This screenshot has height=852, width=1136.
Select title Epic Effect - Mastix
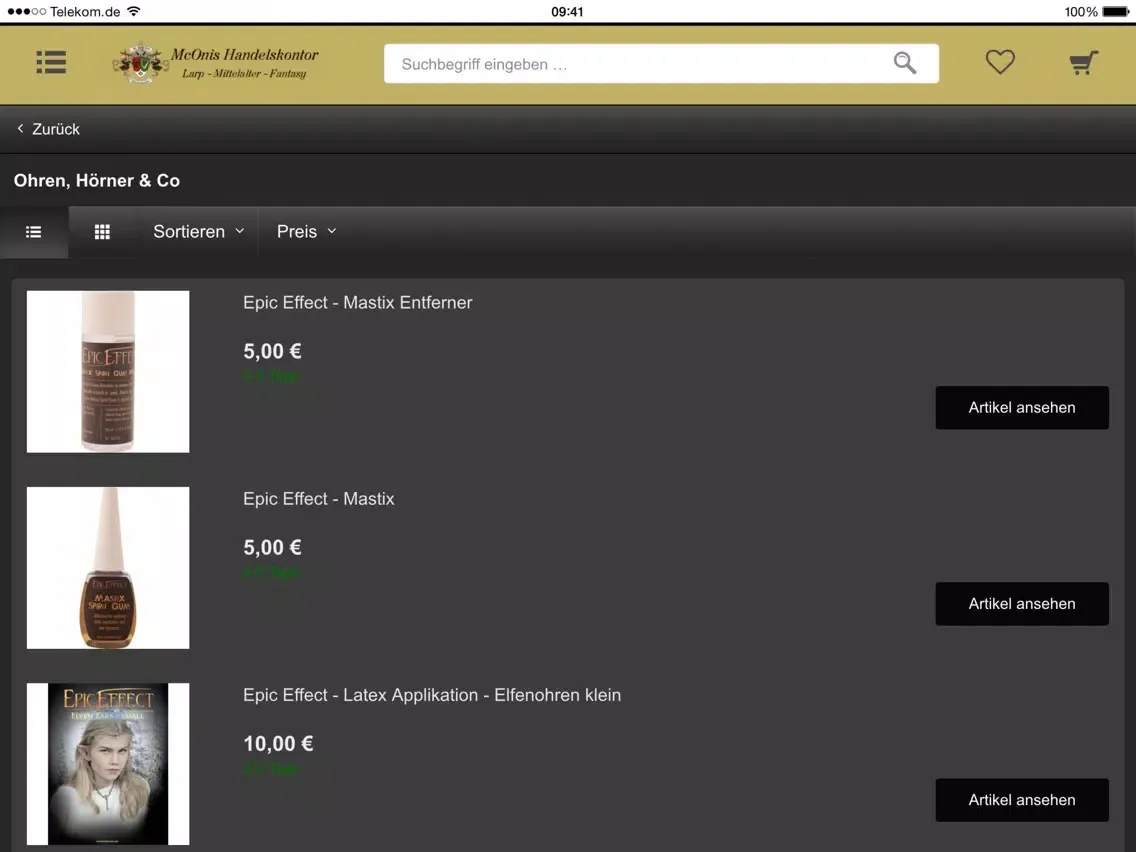point(319,499)
